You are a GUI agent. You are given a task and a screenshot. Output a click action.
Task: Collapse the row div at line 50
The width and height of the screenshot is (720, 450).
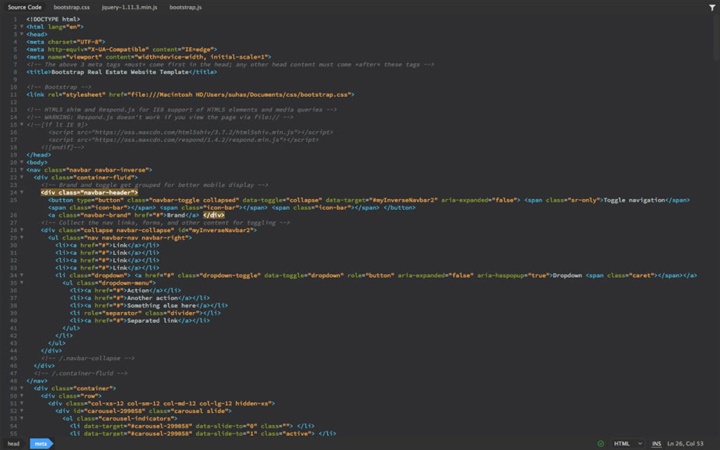(22, 396)
